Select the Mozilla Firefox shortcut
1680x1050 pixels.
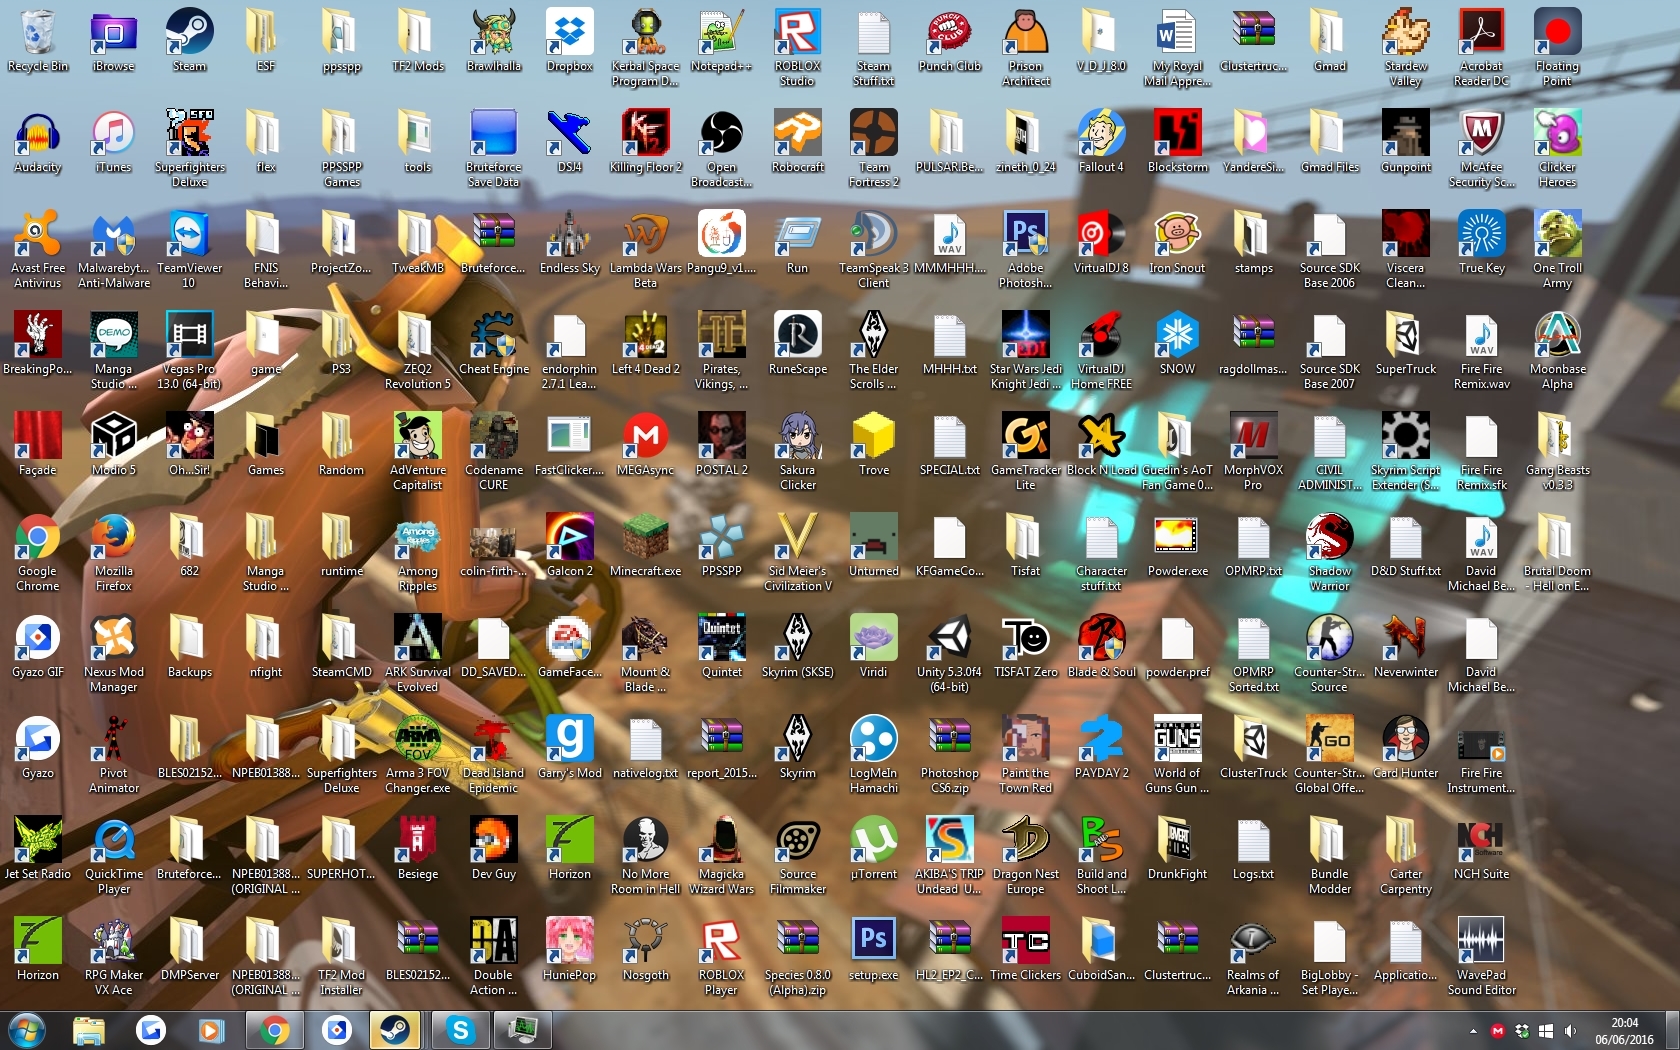114,553
